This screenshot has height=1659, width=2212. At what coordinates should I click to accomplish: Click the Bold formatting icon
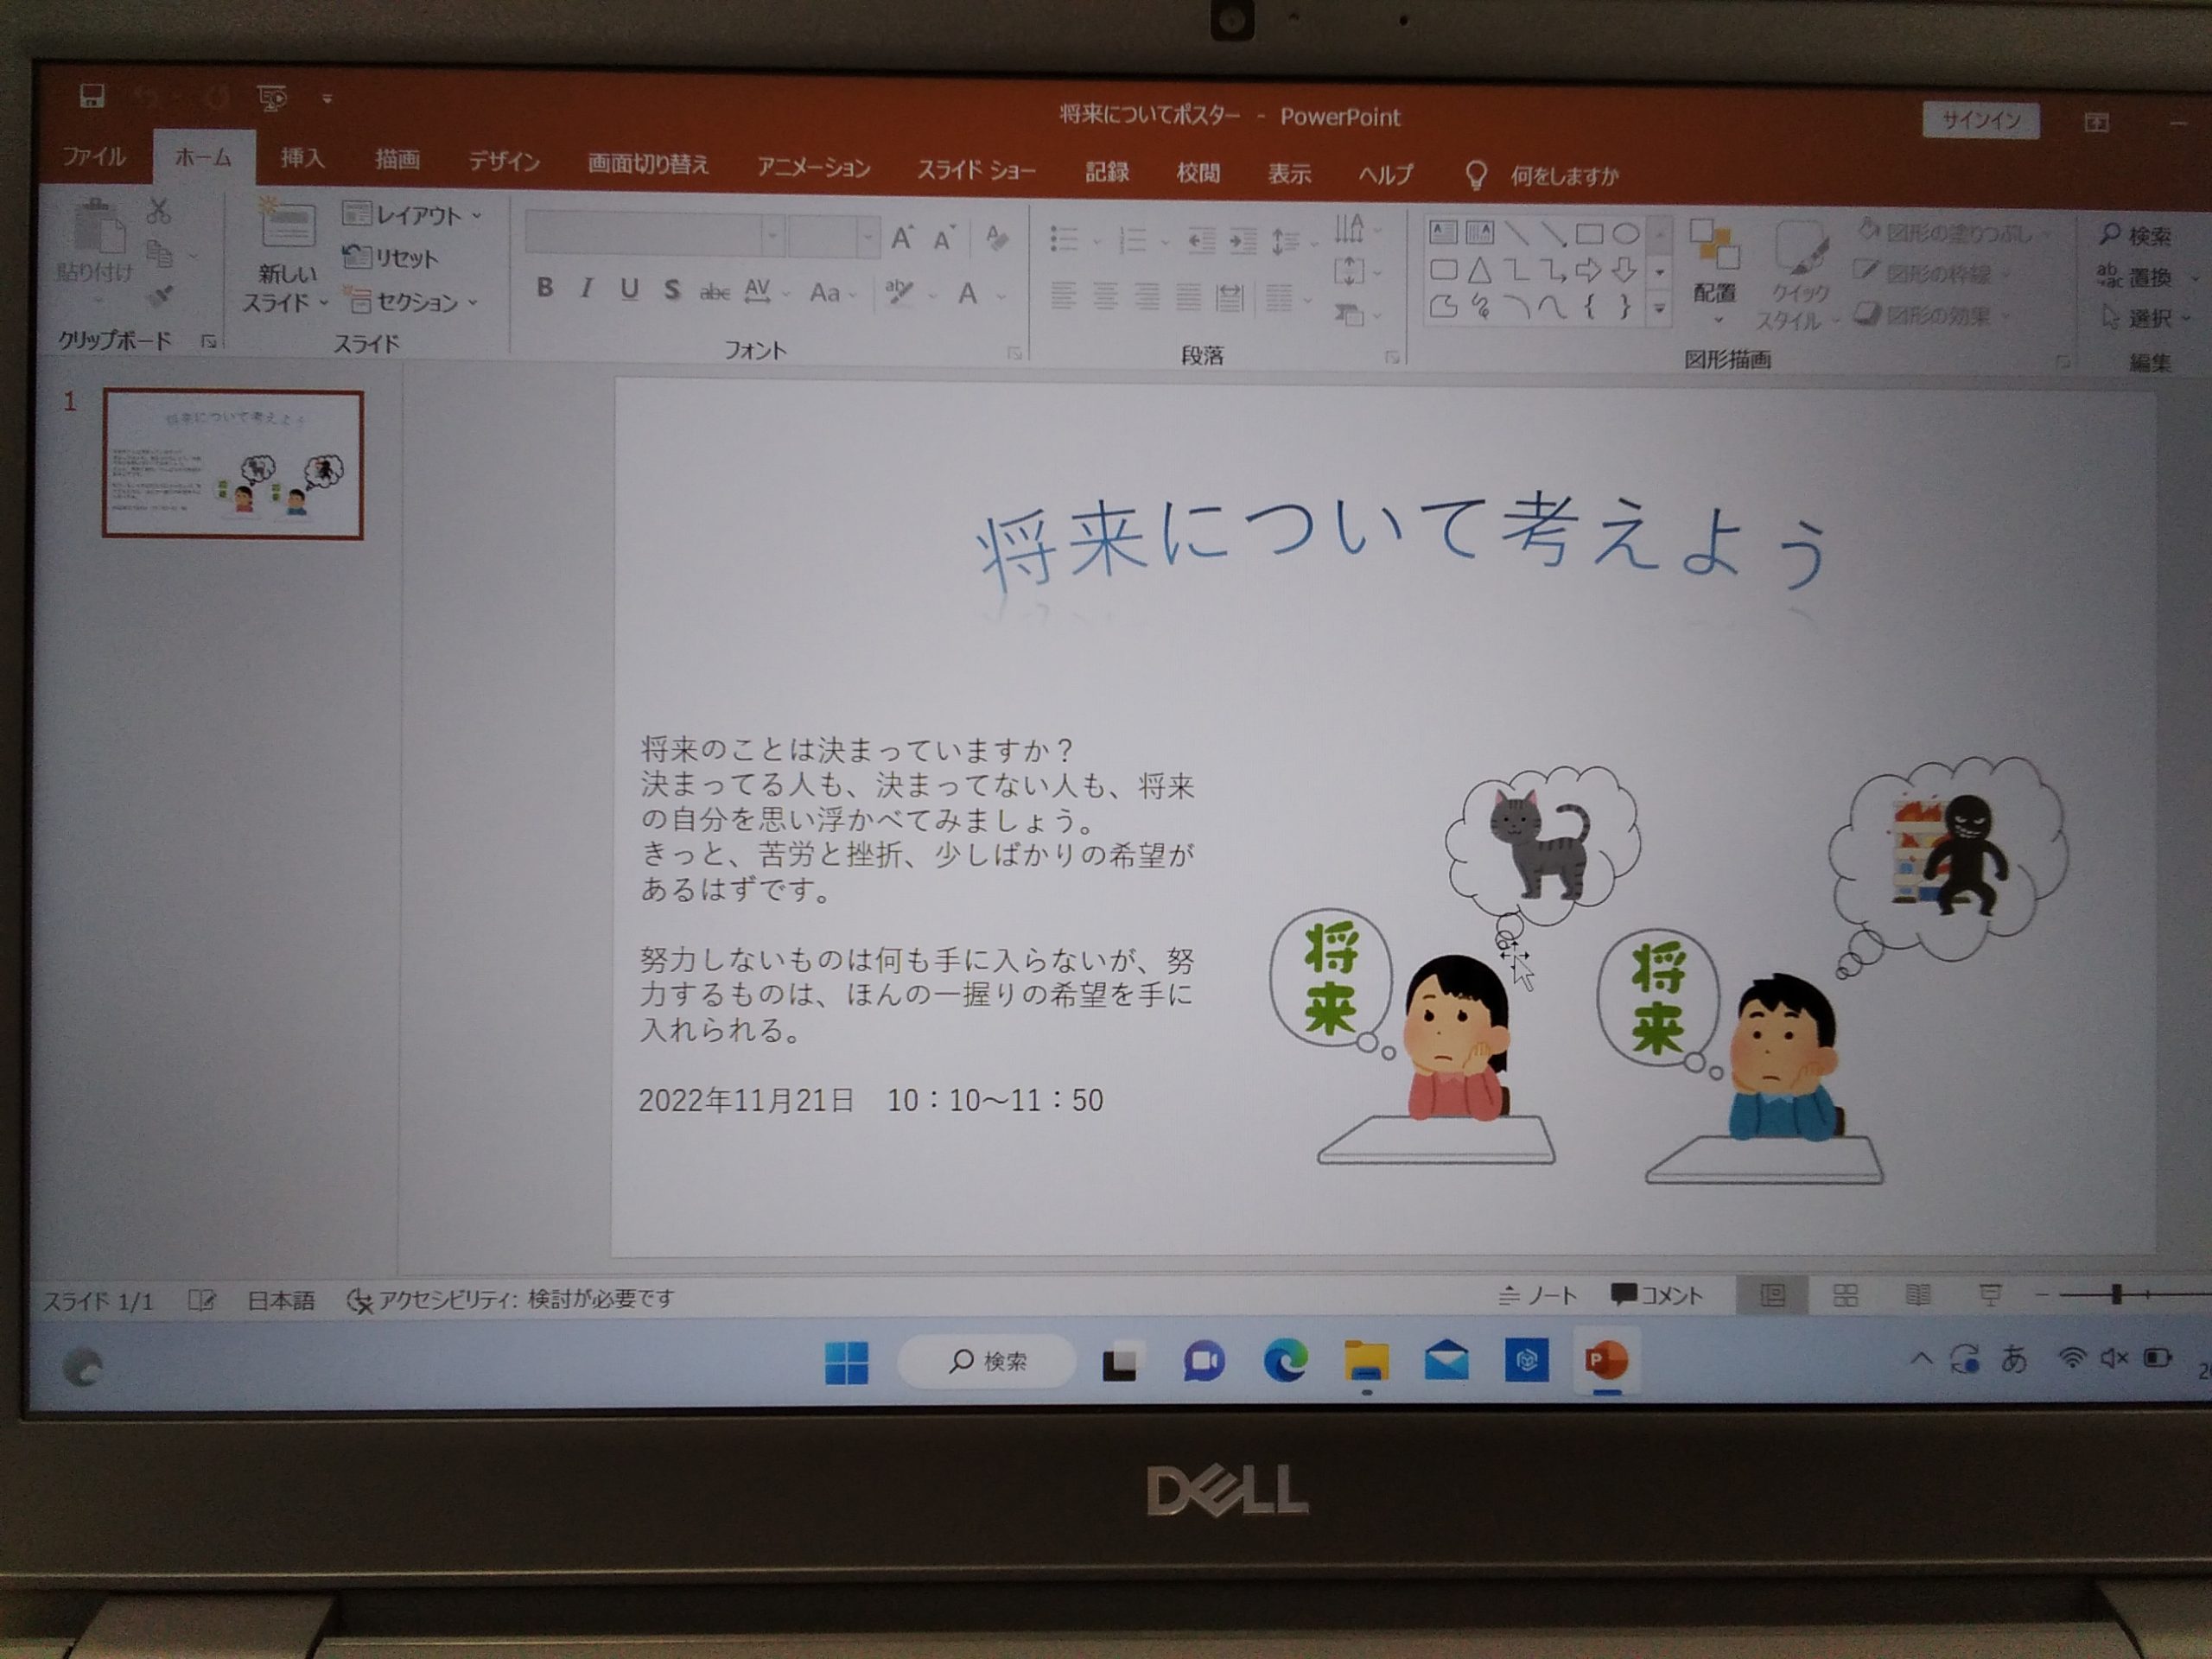tap(544, 288)
